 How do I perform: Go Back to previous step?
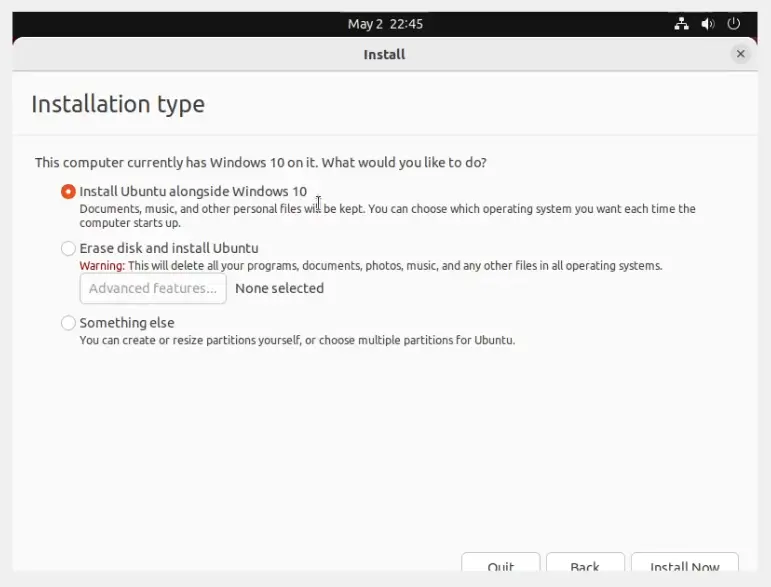[x=585, y=563]
